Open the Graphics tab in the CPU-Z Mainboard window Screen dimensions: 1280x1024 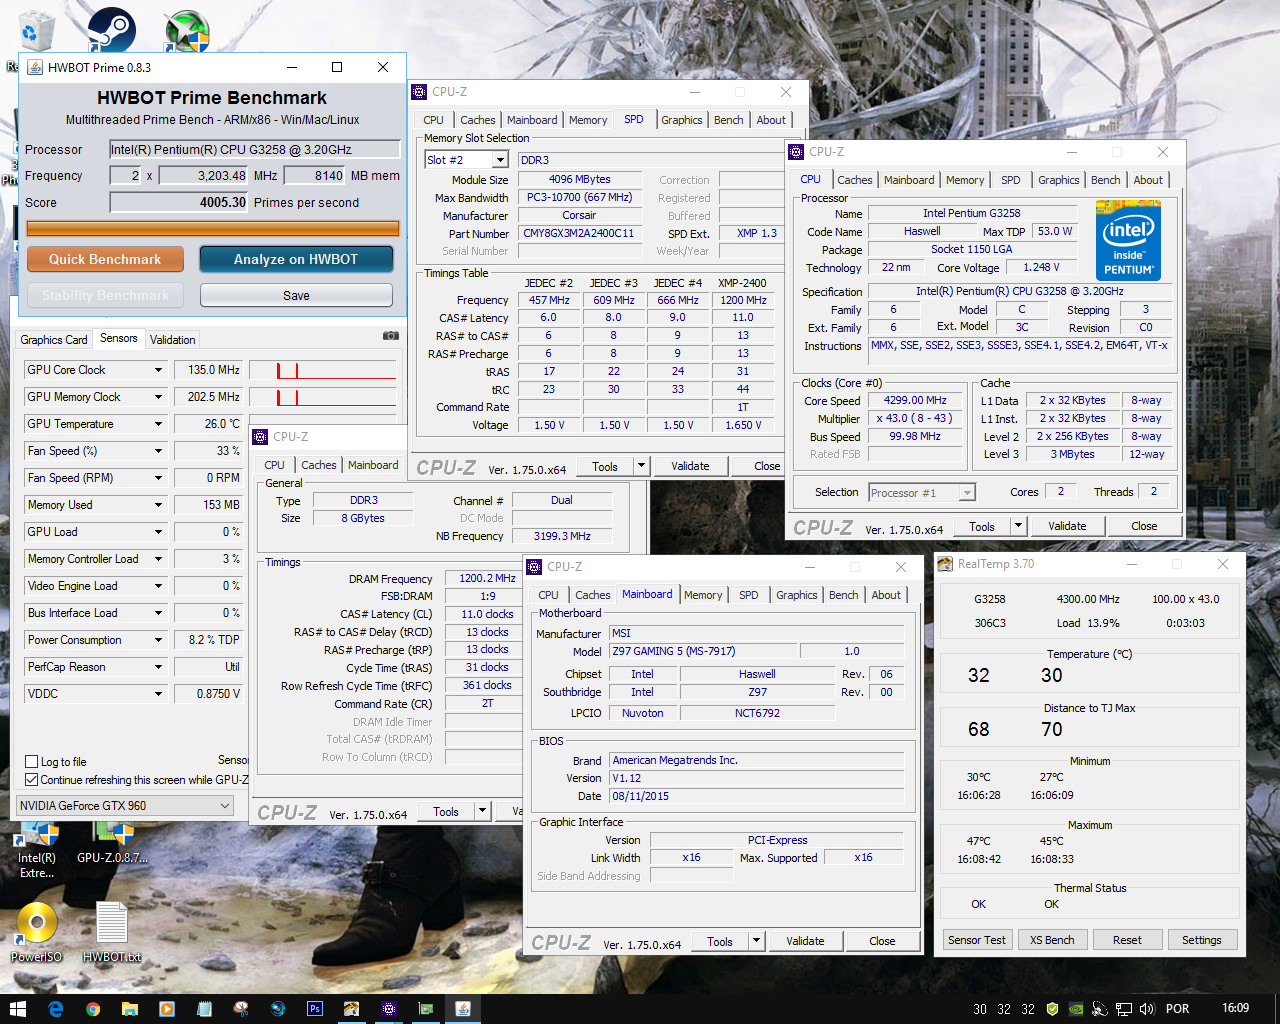click(x=796, y=595)
